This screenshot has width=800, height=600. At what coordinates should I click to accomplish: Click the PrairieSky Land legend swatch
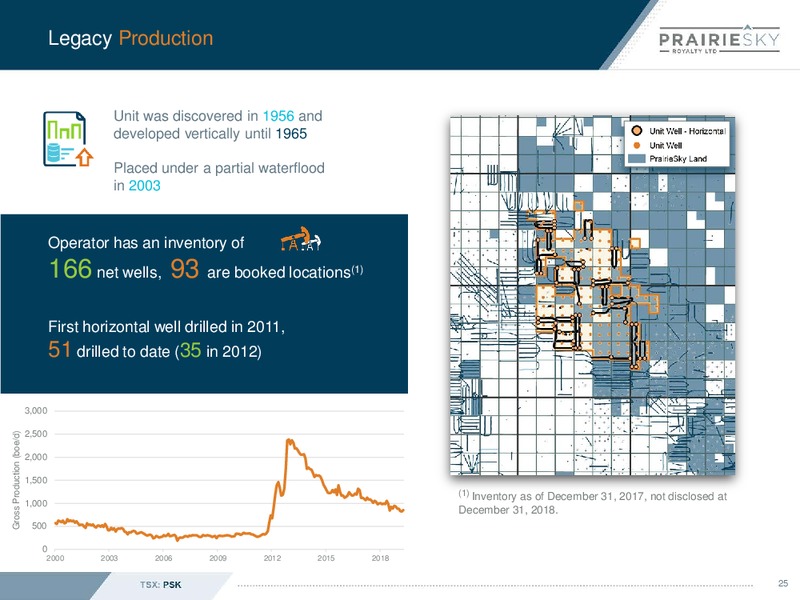636,159
